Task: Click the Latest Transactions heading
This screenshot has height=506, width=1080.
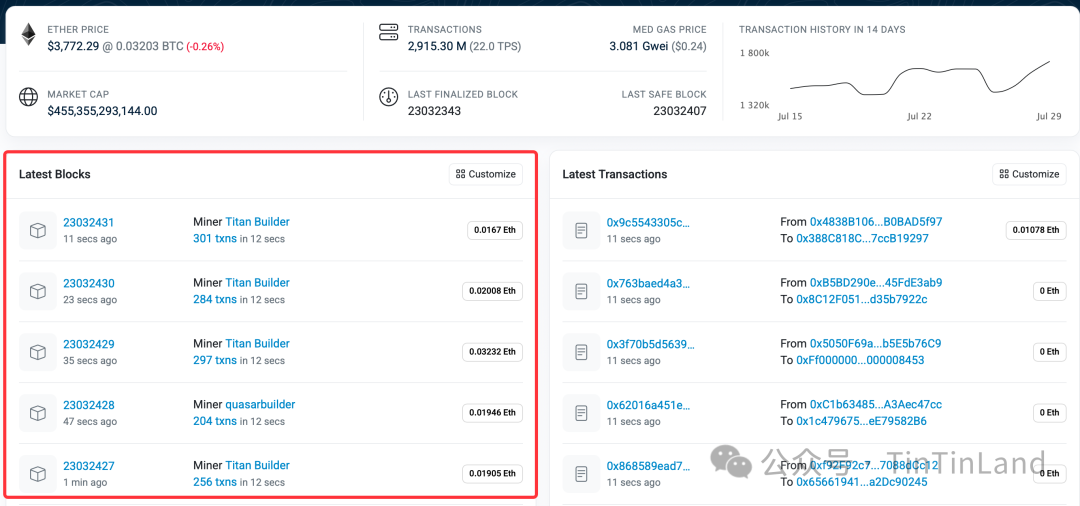Action: 614,174
